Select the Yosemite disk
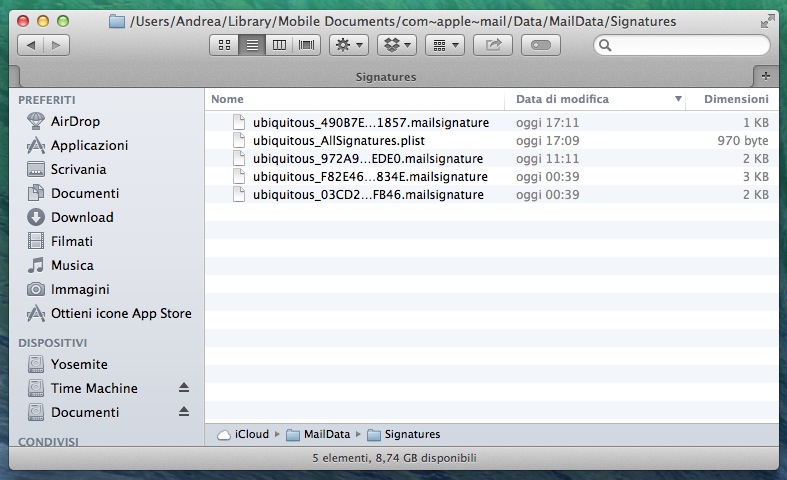 point(79,364)
